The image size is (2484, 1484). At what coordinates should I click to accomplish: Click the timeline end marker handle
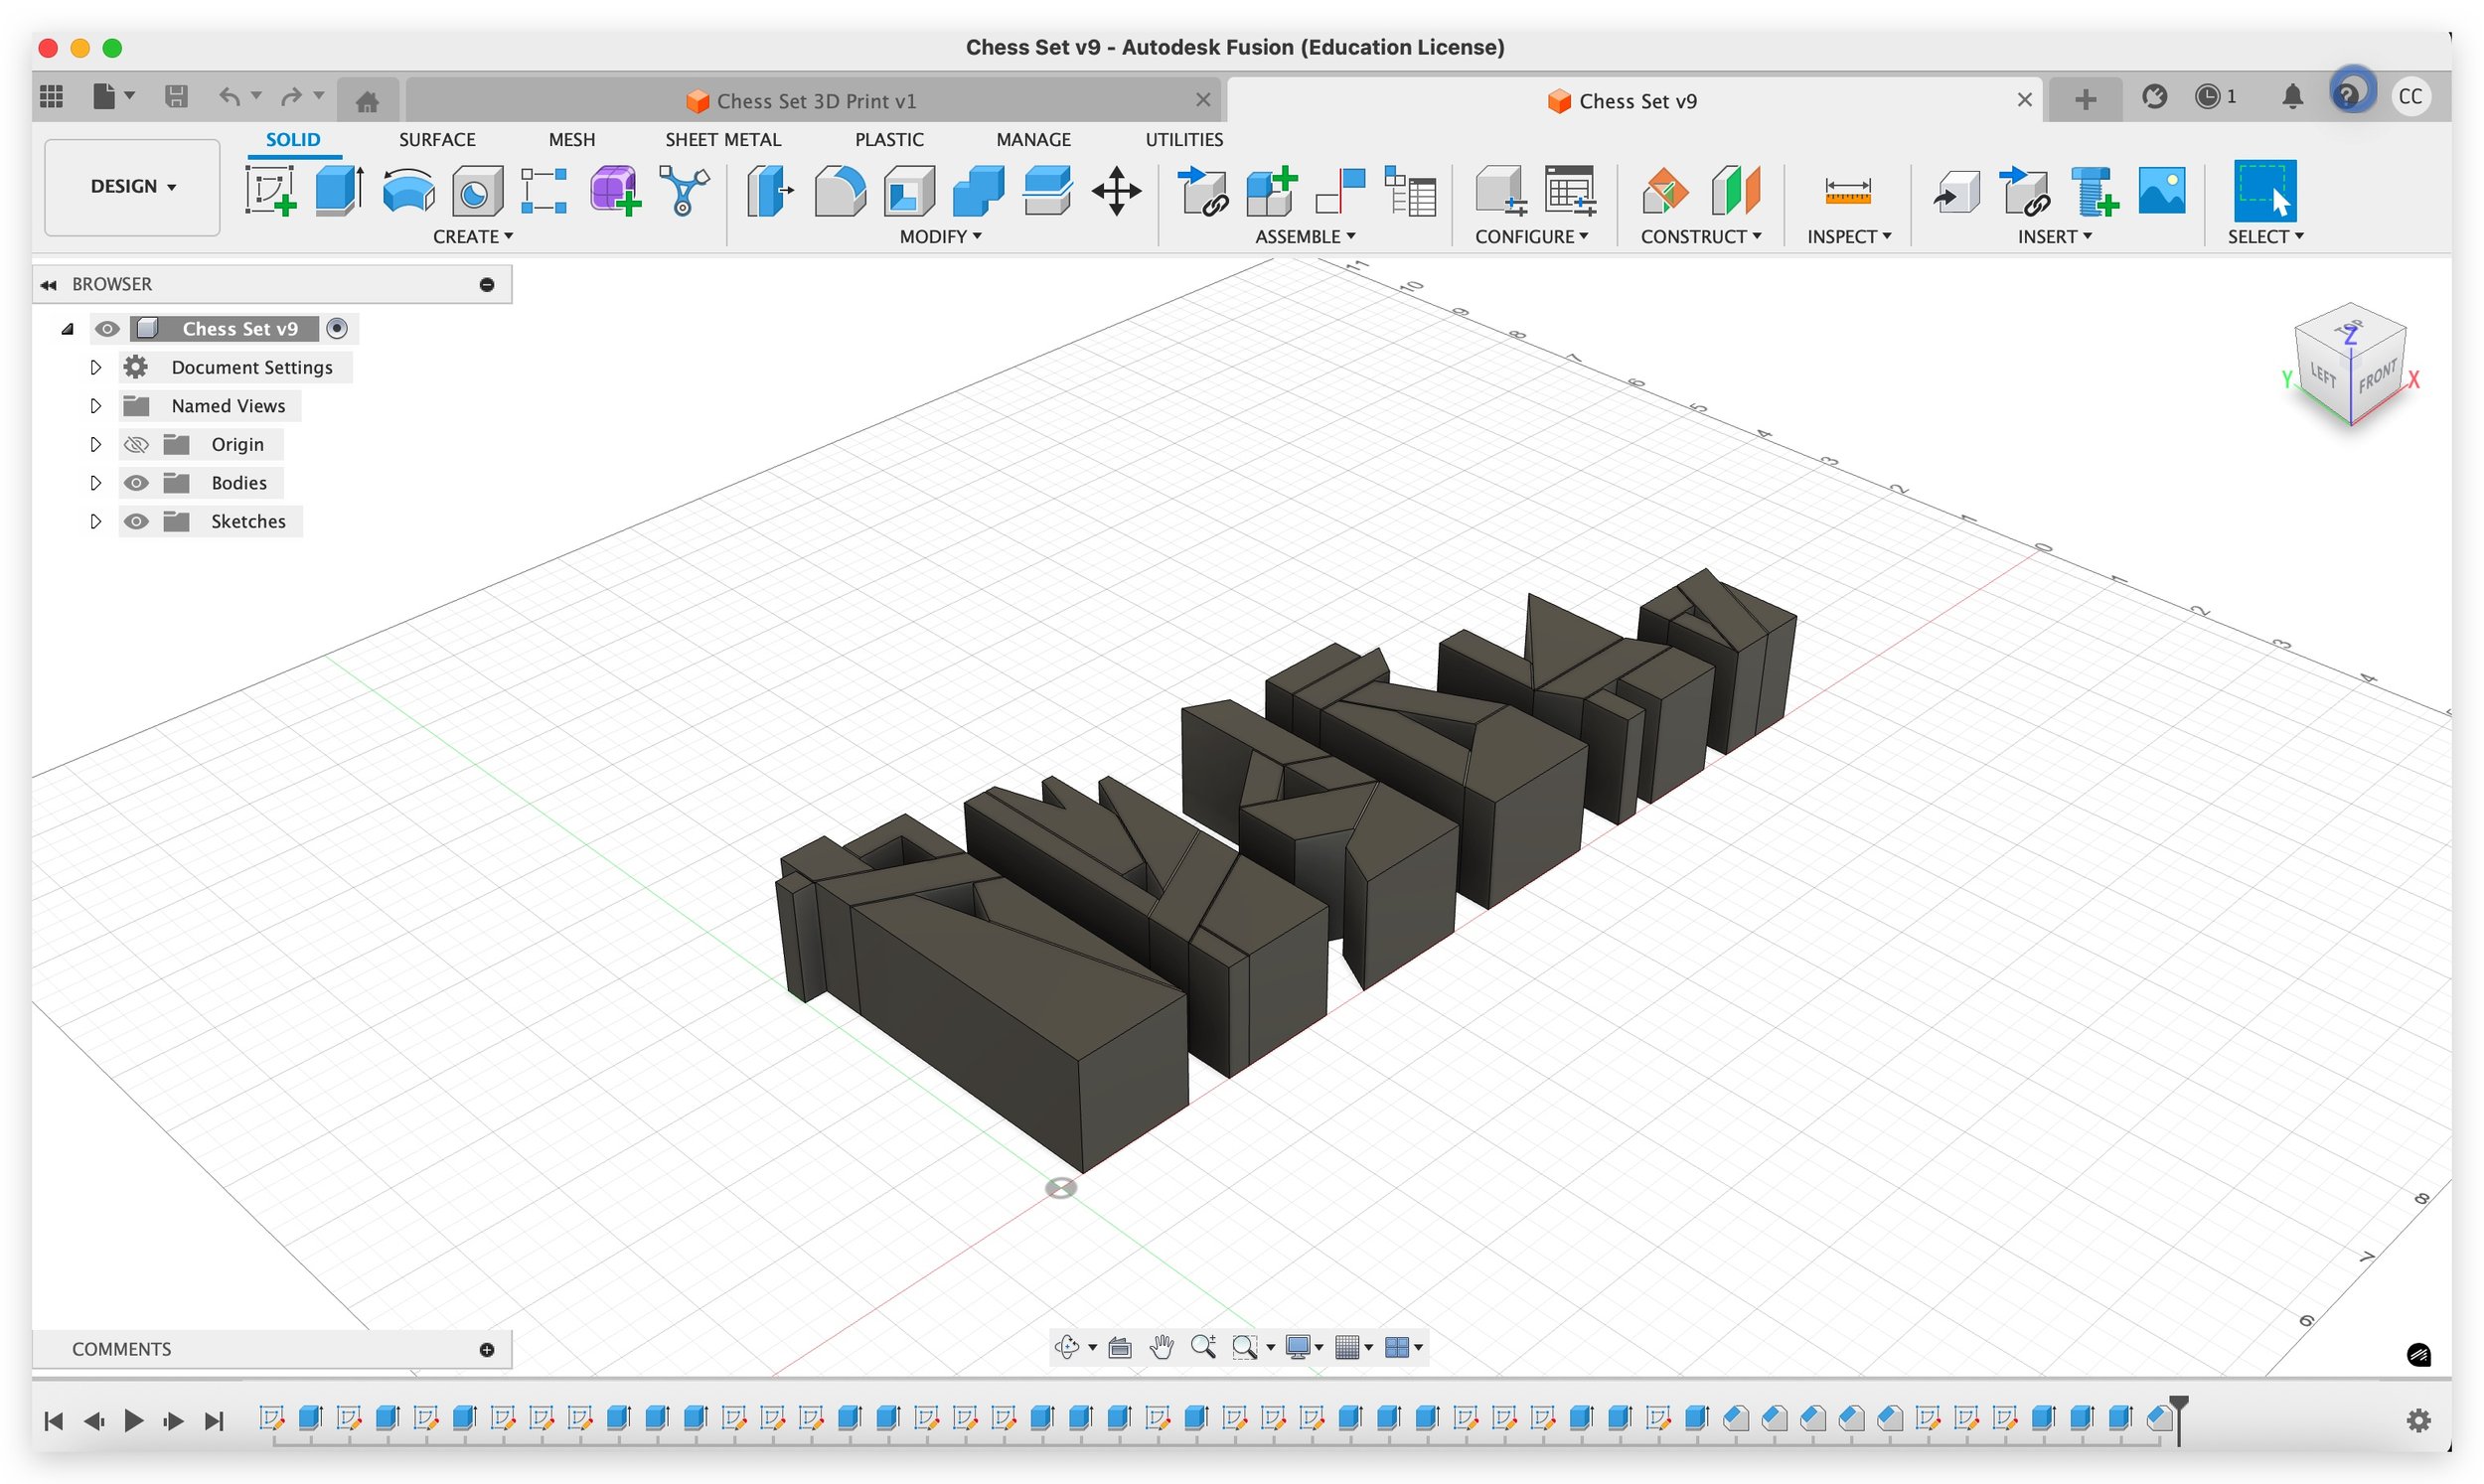(x=2178, y=1406)
